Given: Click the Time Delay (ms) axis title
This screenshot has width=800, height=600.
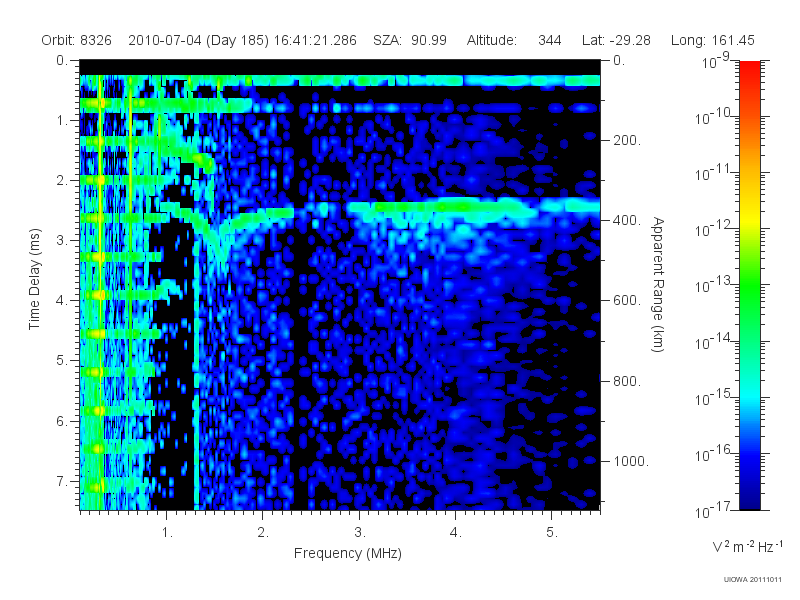Looking at the screenshot, I should (34, 279).
